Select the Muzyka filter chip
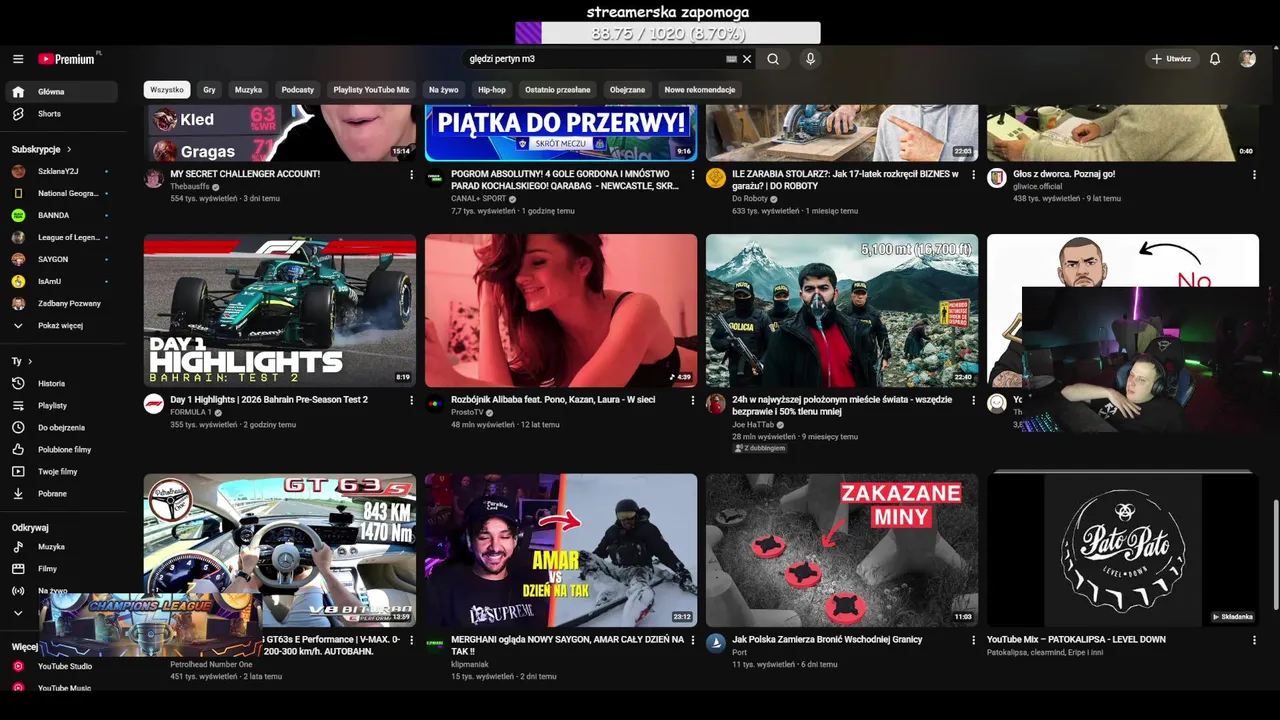The width and height of the screenshot is (1280, 720). coord(248,90)
